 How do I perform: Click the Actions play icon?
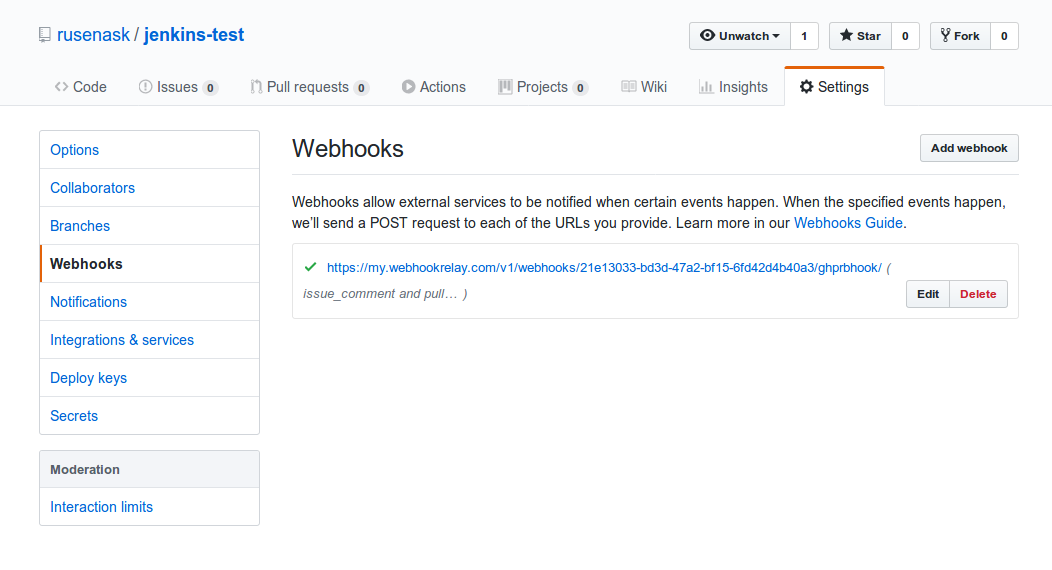pos(408,87)
